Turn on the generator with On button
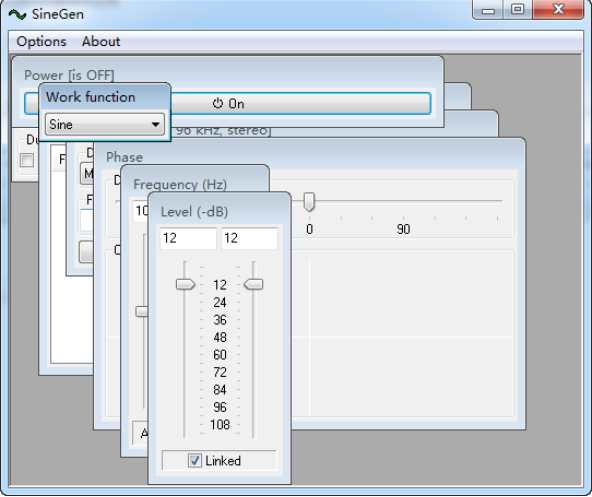The height and width of the screenshot is (497, 592). pos(300,103)
